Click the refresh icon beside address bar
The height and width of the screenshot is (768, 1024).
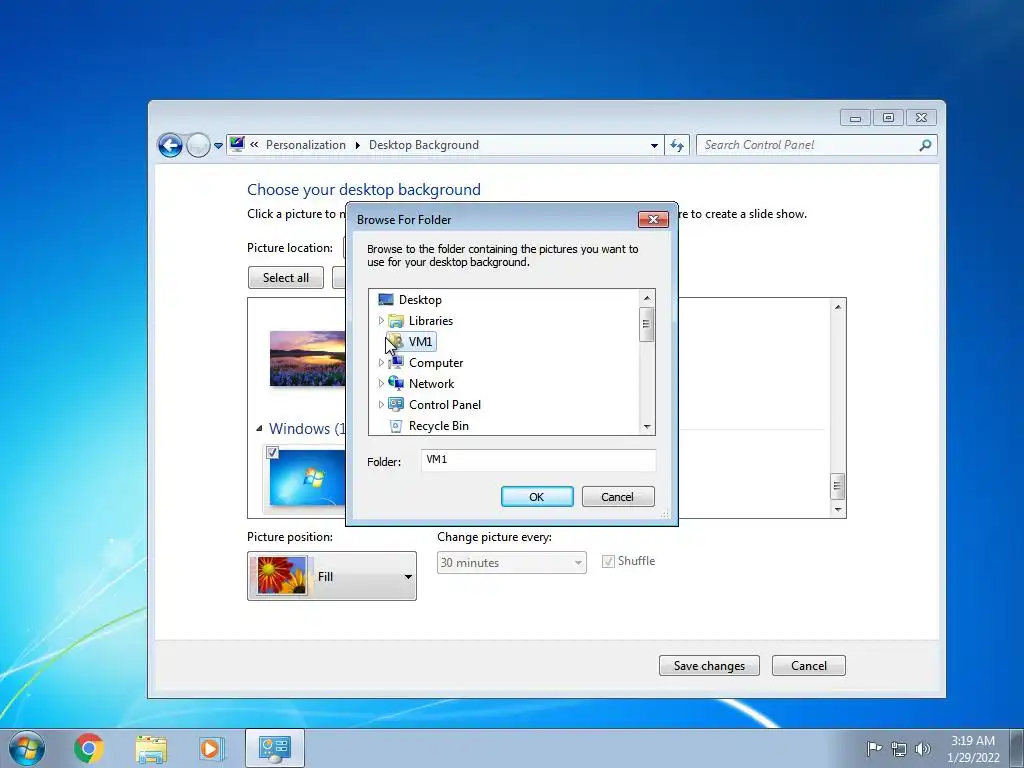(x=677, y=145)
